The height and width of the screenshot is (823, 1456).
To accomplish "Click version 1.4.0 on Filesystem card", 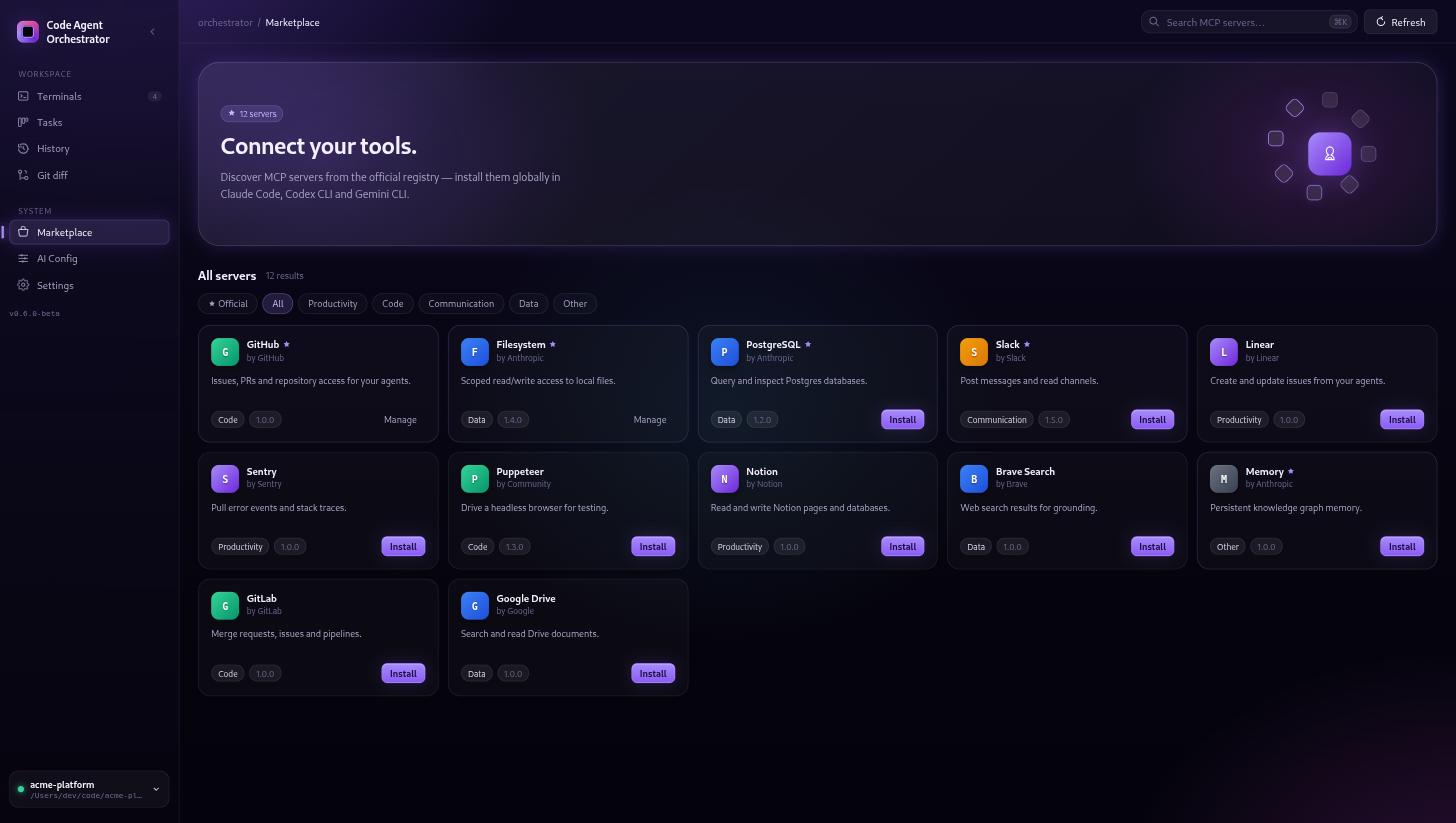I will click(x=513, y=419).
